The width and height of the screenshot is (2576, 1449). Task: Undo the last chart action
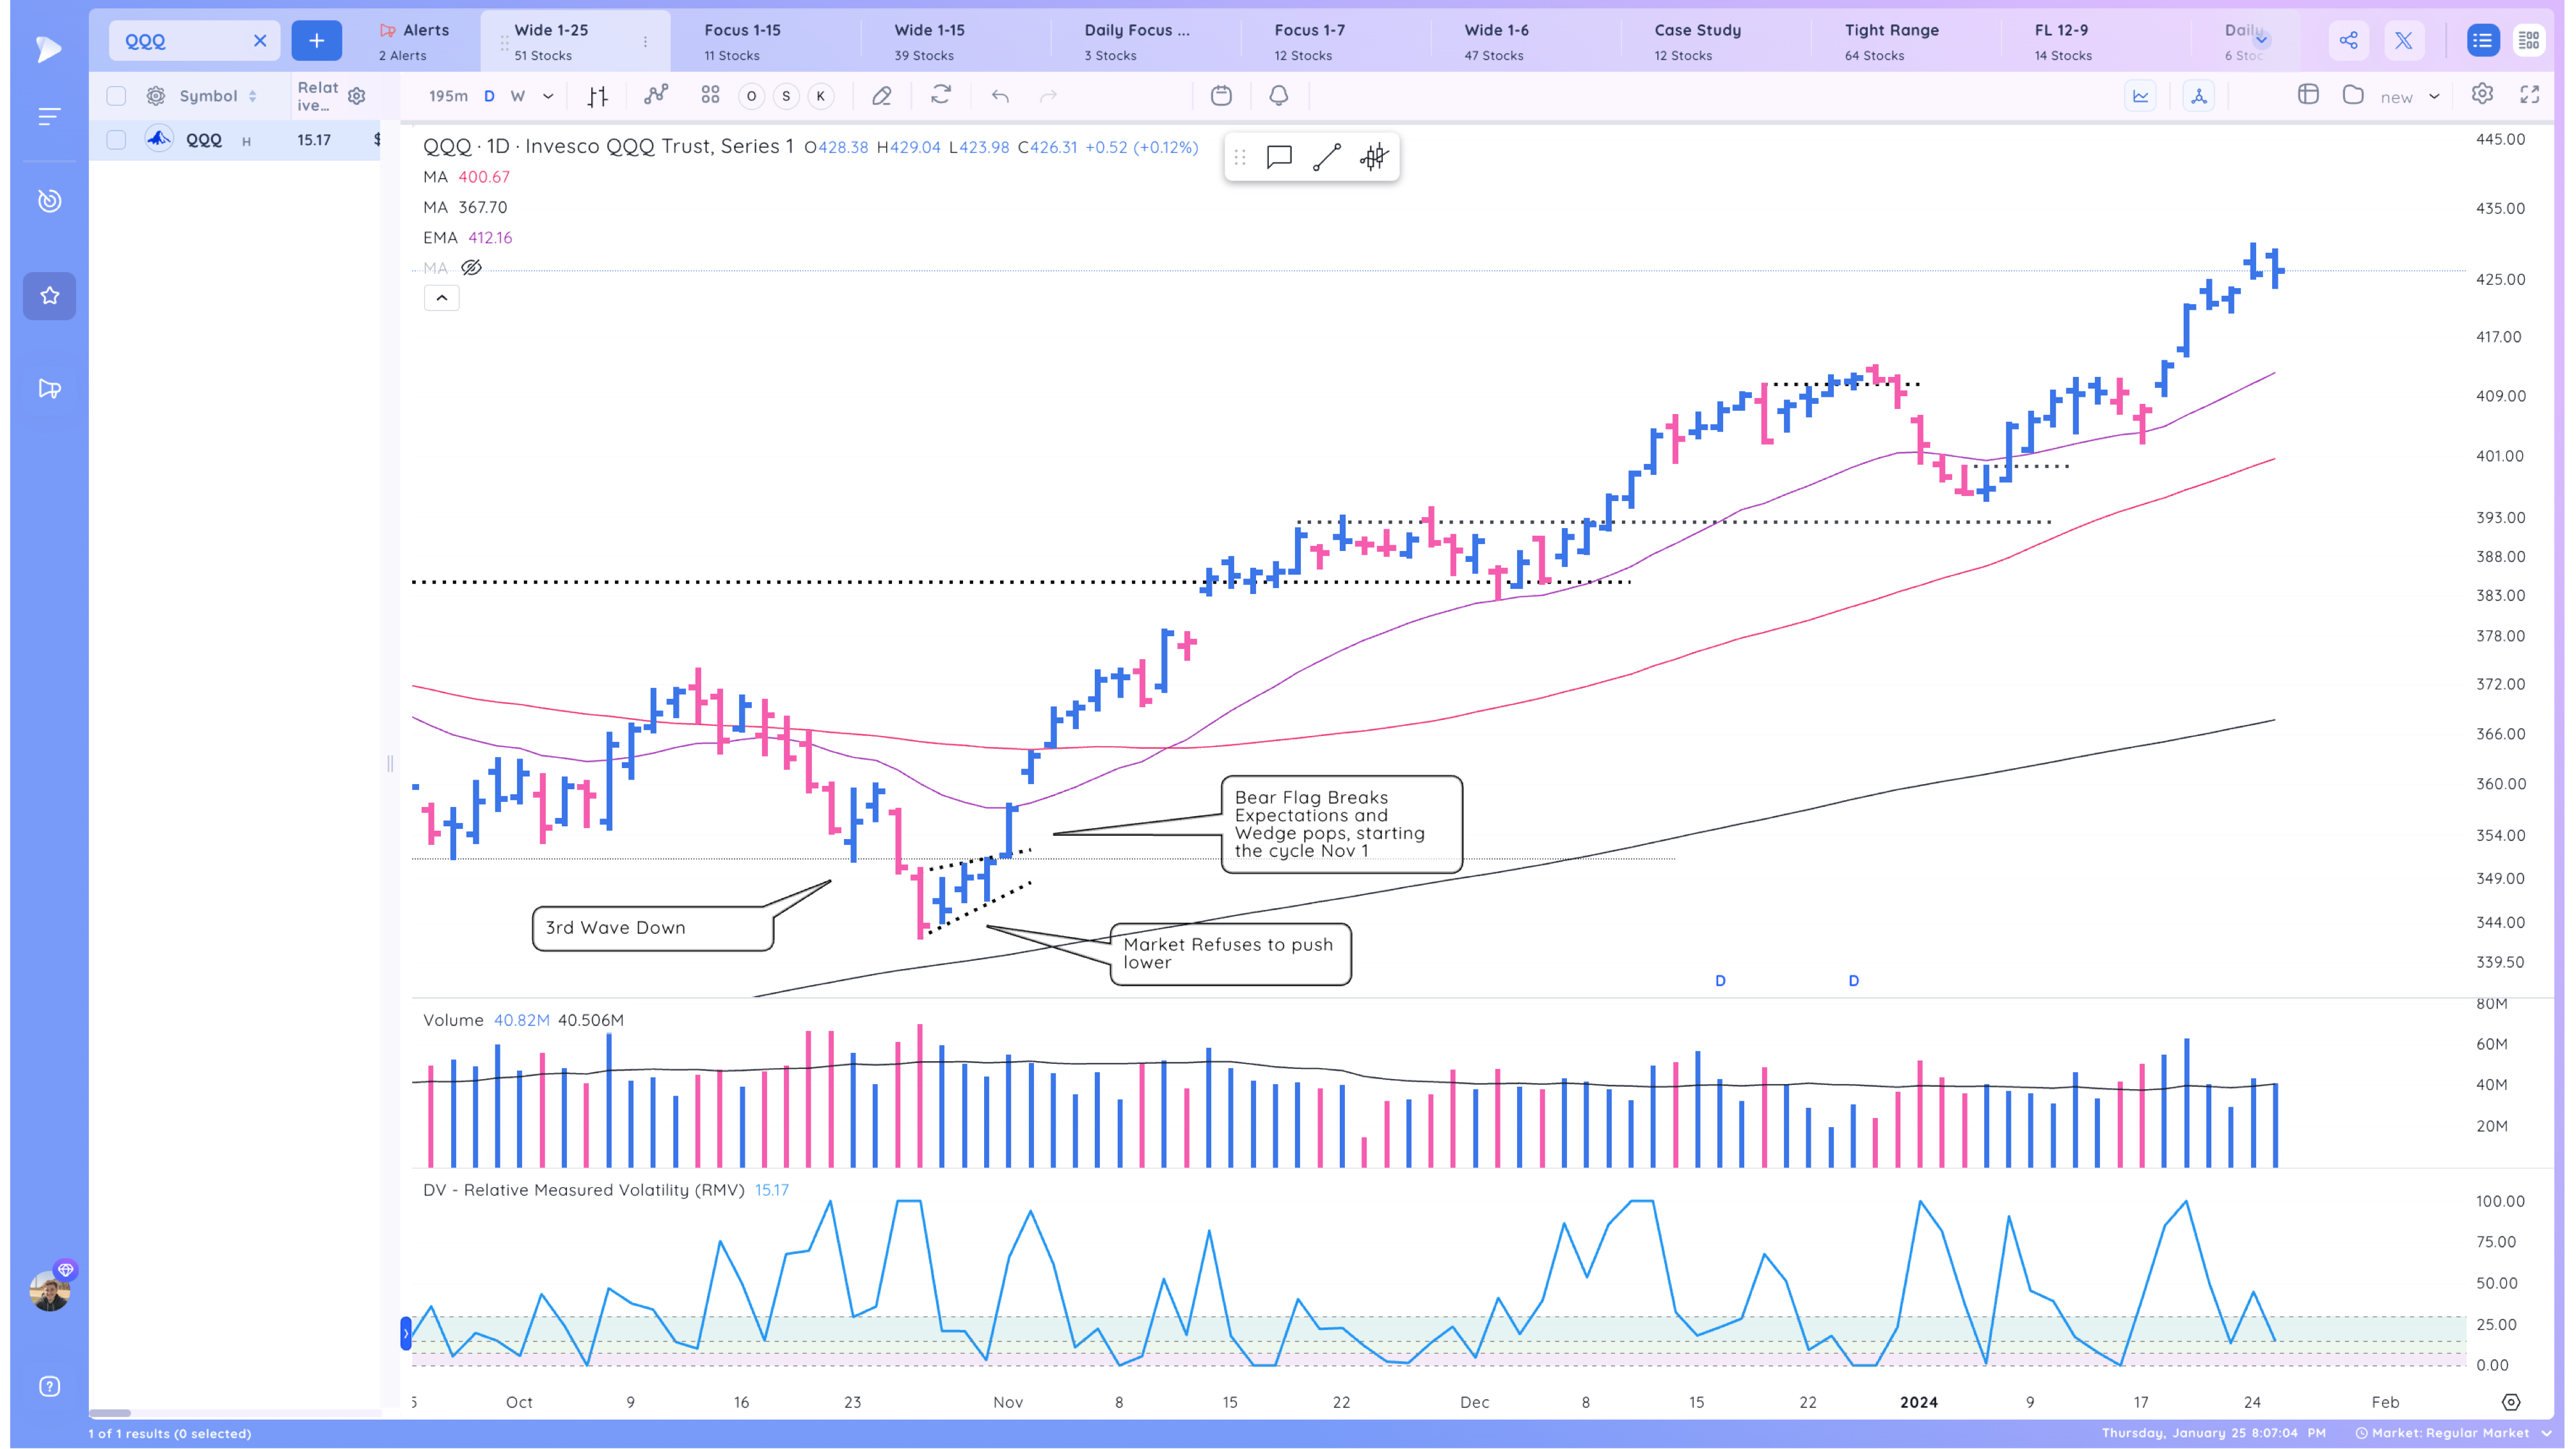coord(1000,96)
